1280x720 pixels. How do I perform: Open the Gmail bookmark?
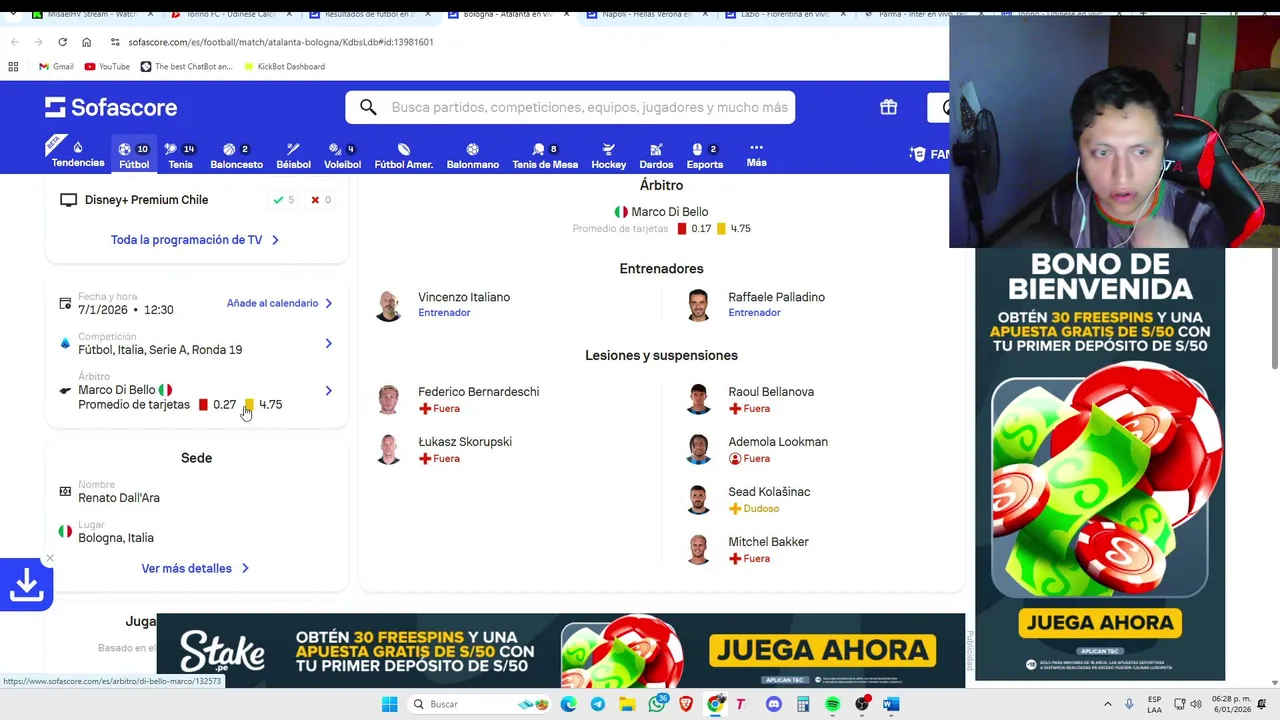click(x=56, y=66)
